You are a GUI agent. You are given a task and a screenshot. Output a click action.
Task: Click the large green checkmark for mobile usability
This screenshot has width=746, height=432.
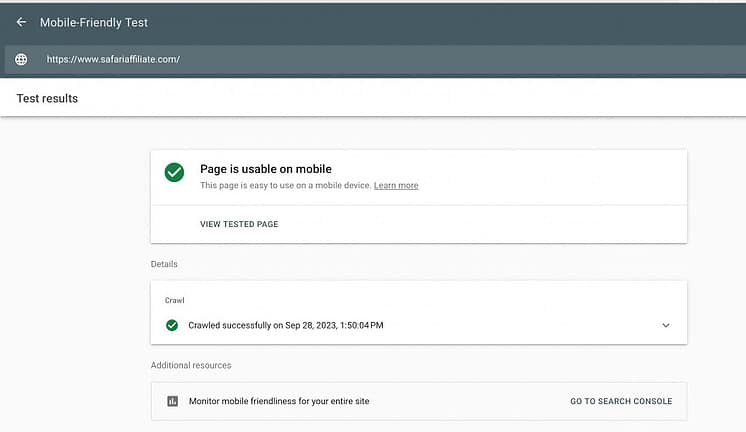[x=174, y=172]
